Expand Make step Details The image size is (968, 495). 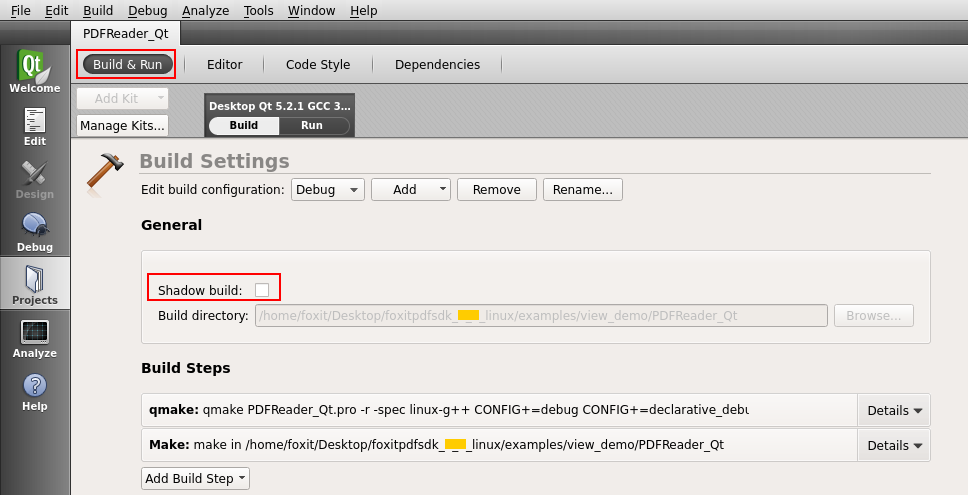[893, 445]
